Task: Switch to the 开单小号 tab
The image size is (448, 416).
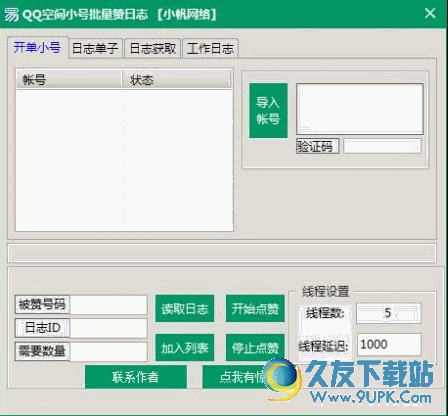Action: pyautogui.click(x=38, y=48)
